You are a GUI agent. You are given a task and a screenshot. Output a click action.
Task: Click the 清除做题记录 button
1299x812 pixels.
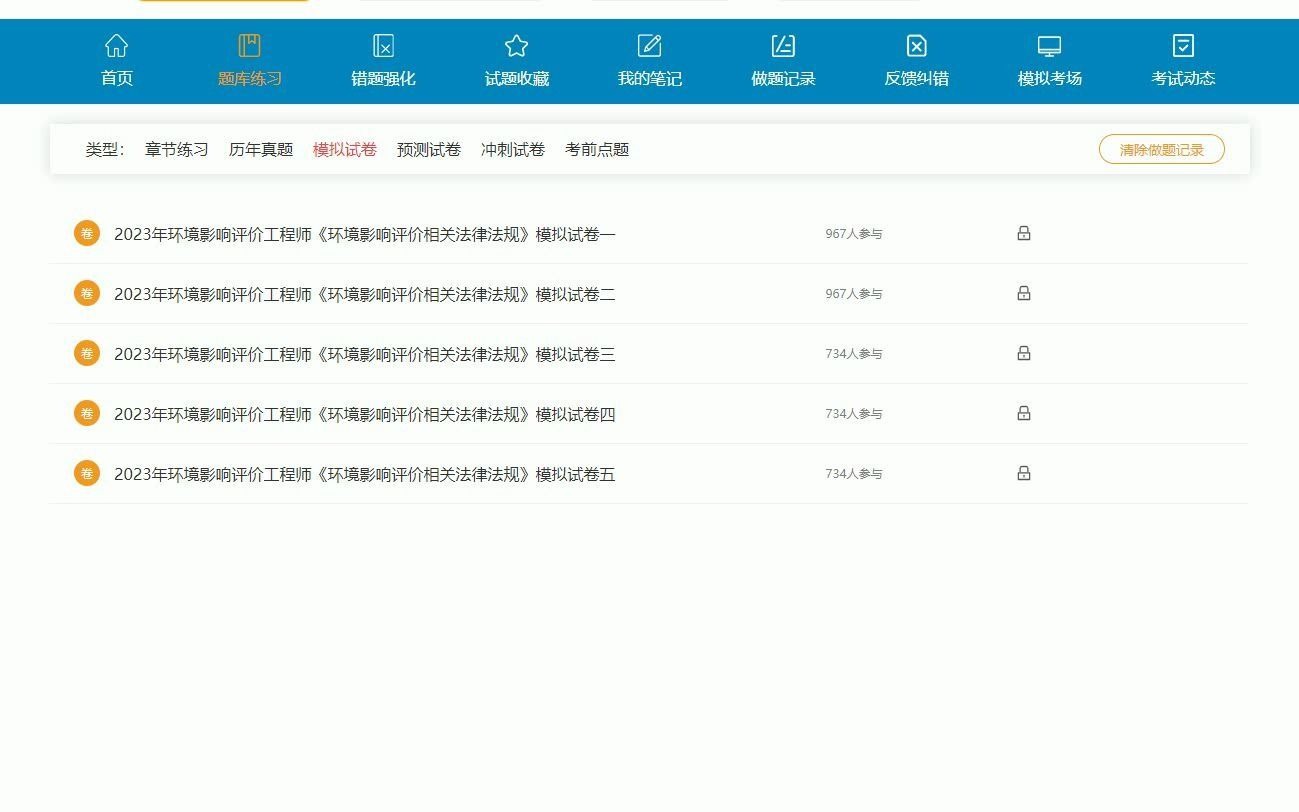click(x=1162, y=149)
